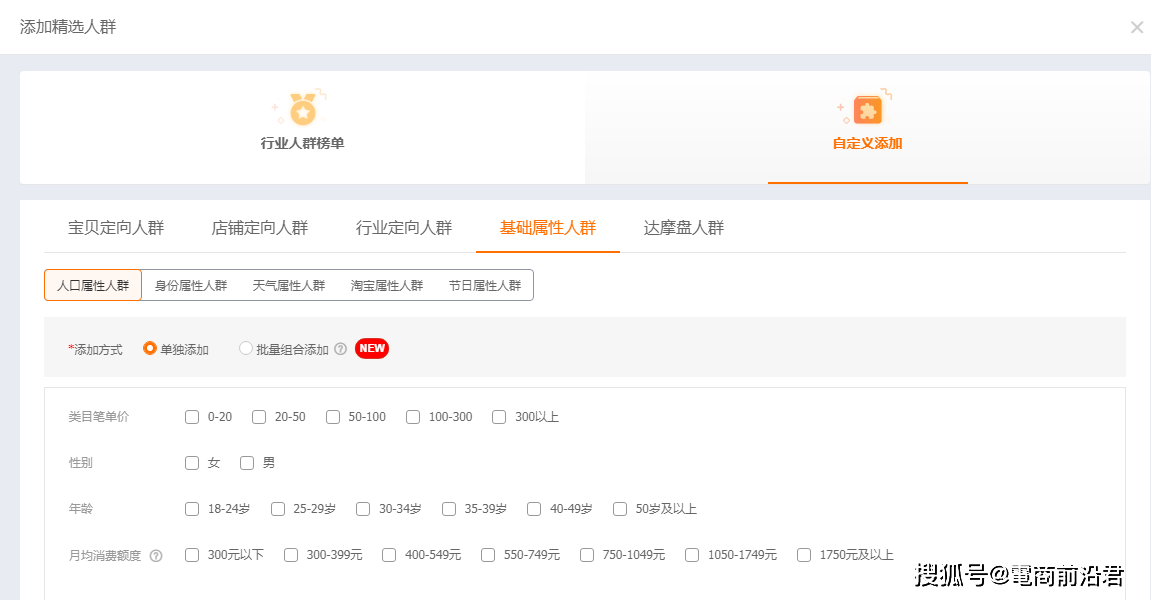Click the red NEW badge

[x=372, y=348]
